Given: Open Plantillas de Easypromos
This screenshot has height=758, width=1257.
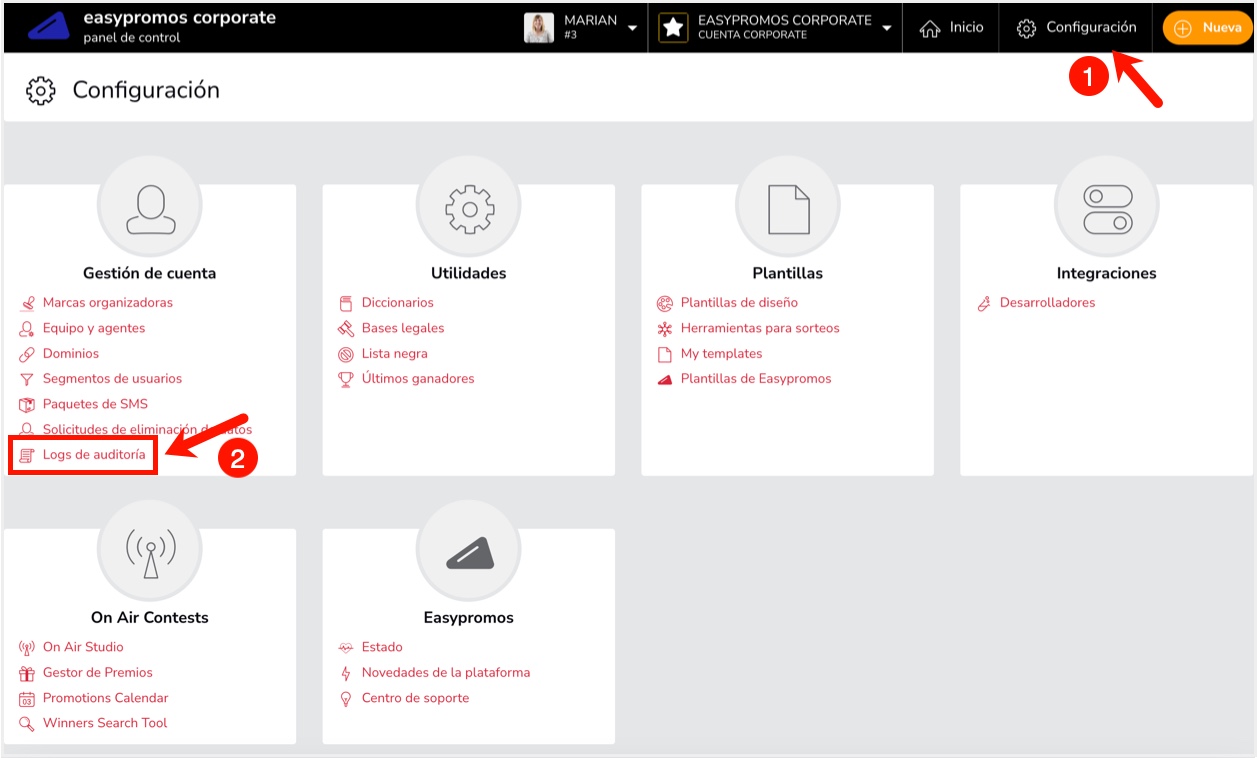Looking at the screenshot, I should tap(756, 379).
